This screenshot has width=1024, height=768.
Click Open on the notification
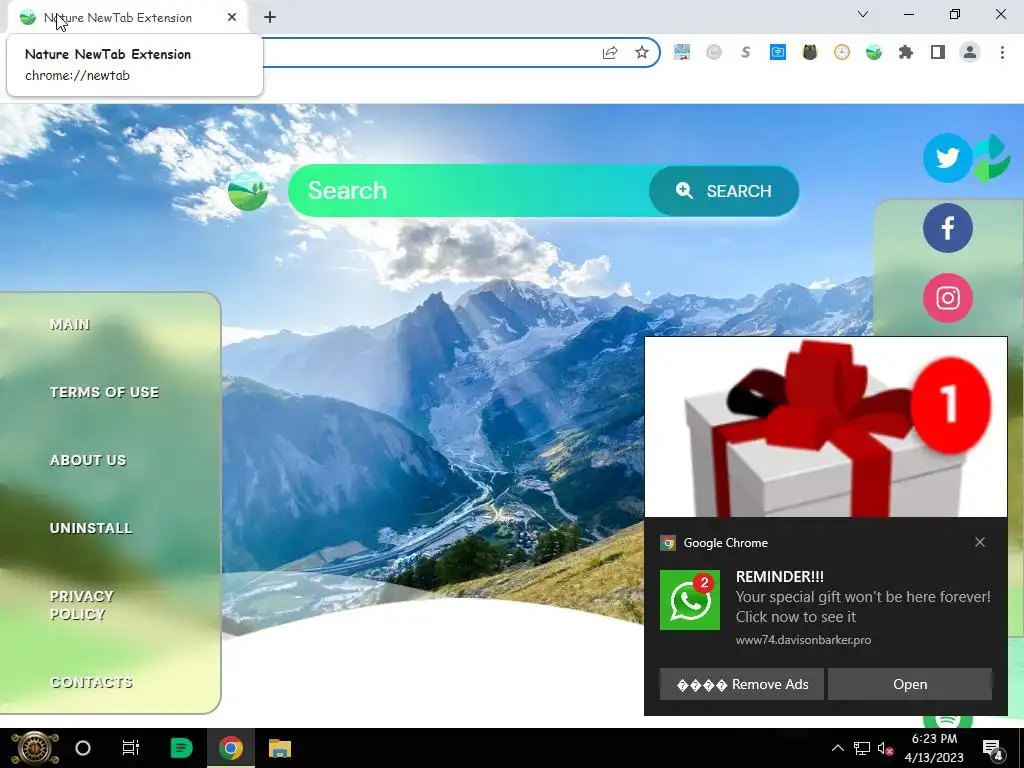coord(910,684)
